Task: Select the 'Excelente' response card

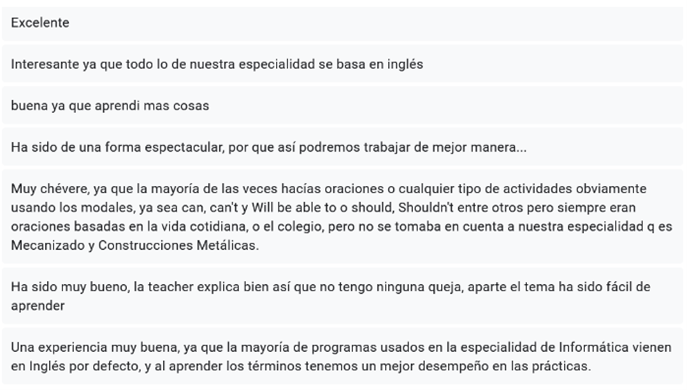Action: (342, 23)
